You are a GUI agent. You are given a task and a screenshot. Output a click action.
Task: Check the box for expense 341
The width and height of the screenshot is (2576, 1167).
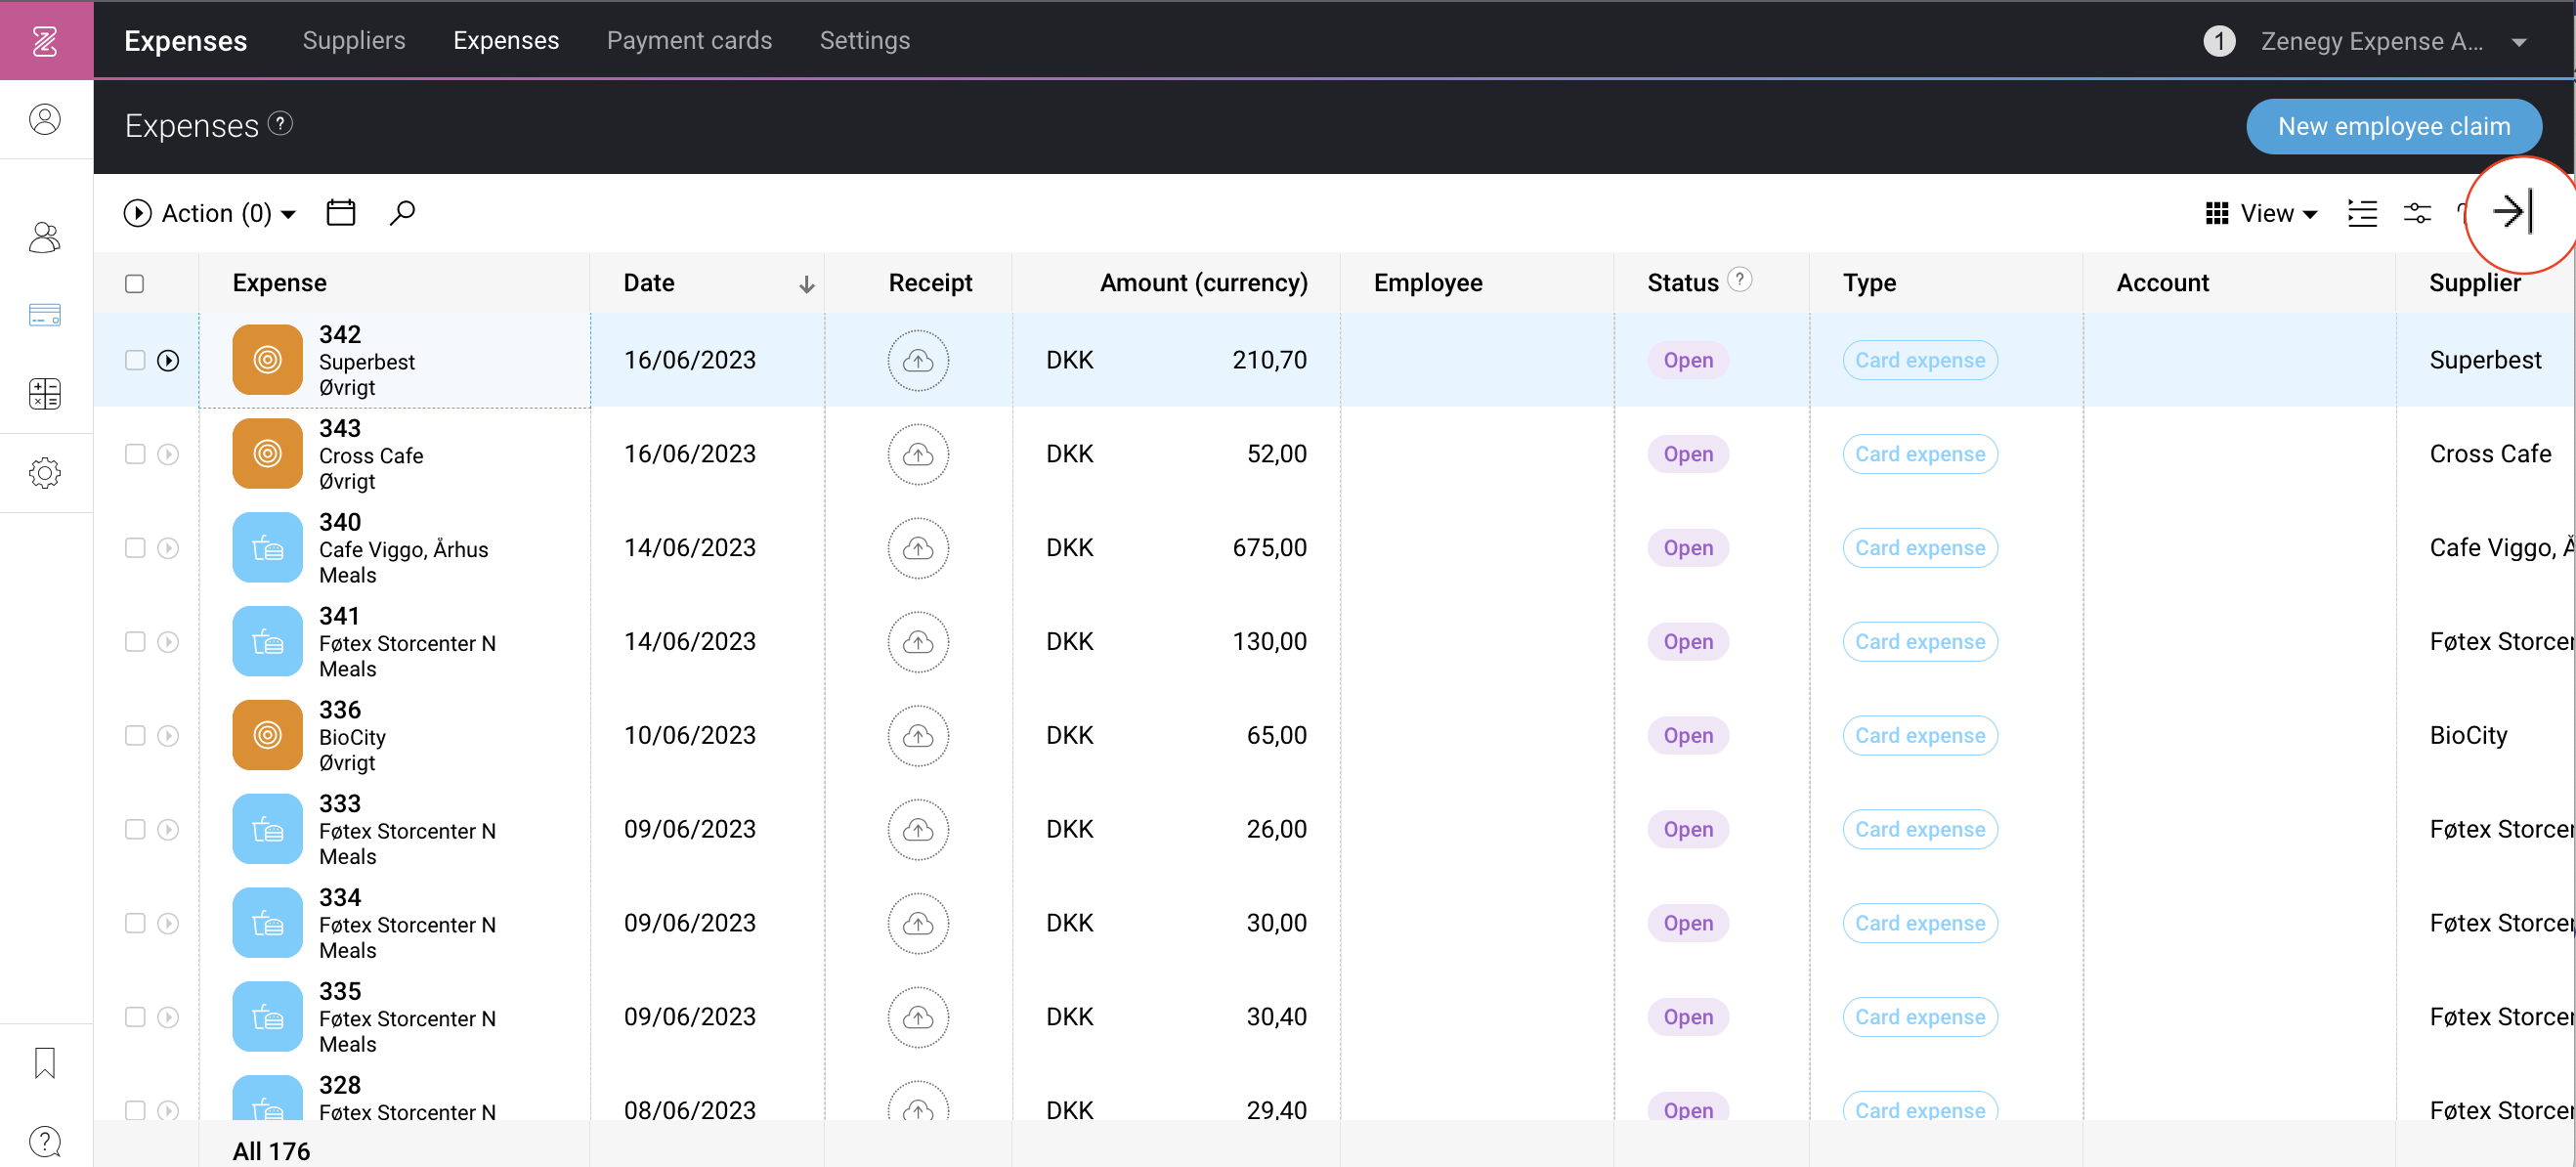(x=135, y=642)
